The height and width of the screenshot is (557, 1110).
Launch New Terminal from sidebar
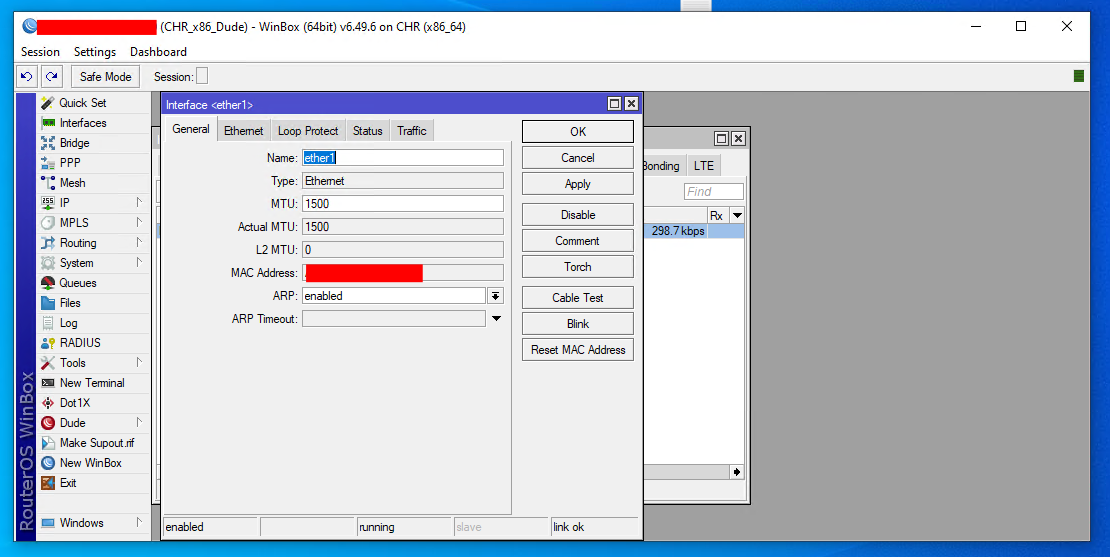point(93,382)
